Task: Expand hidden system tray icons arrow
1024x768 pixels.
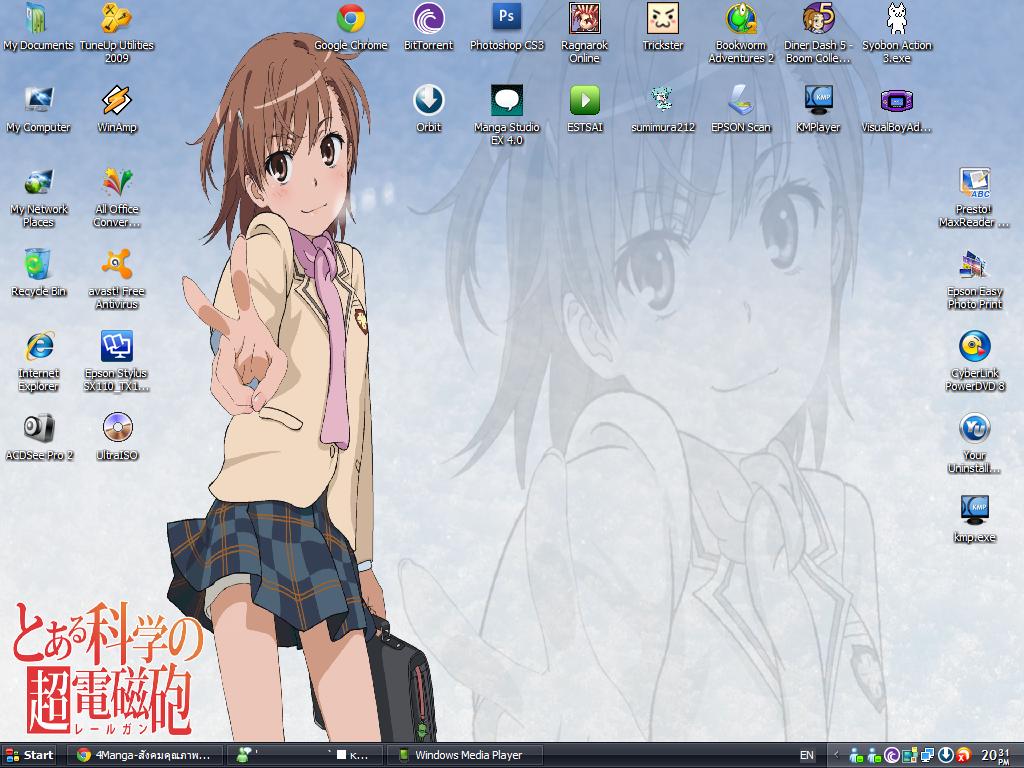Action: click(x=837, y=755)
